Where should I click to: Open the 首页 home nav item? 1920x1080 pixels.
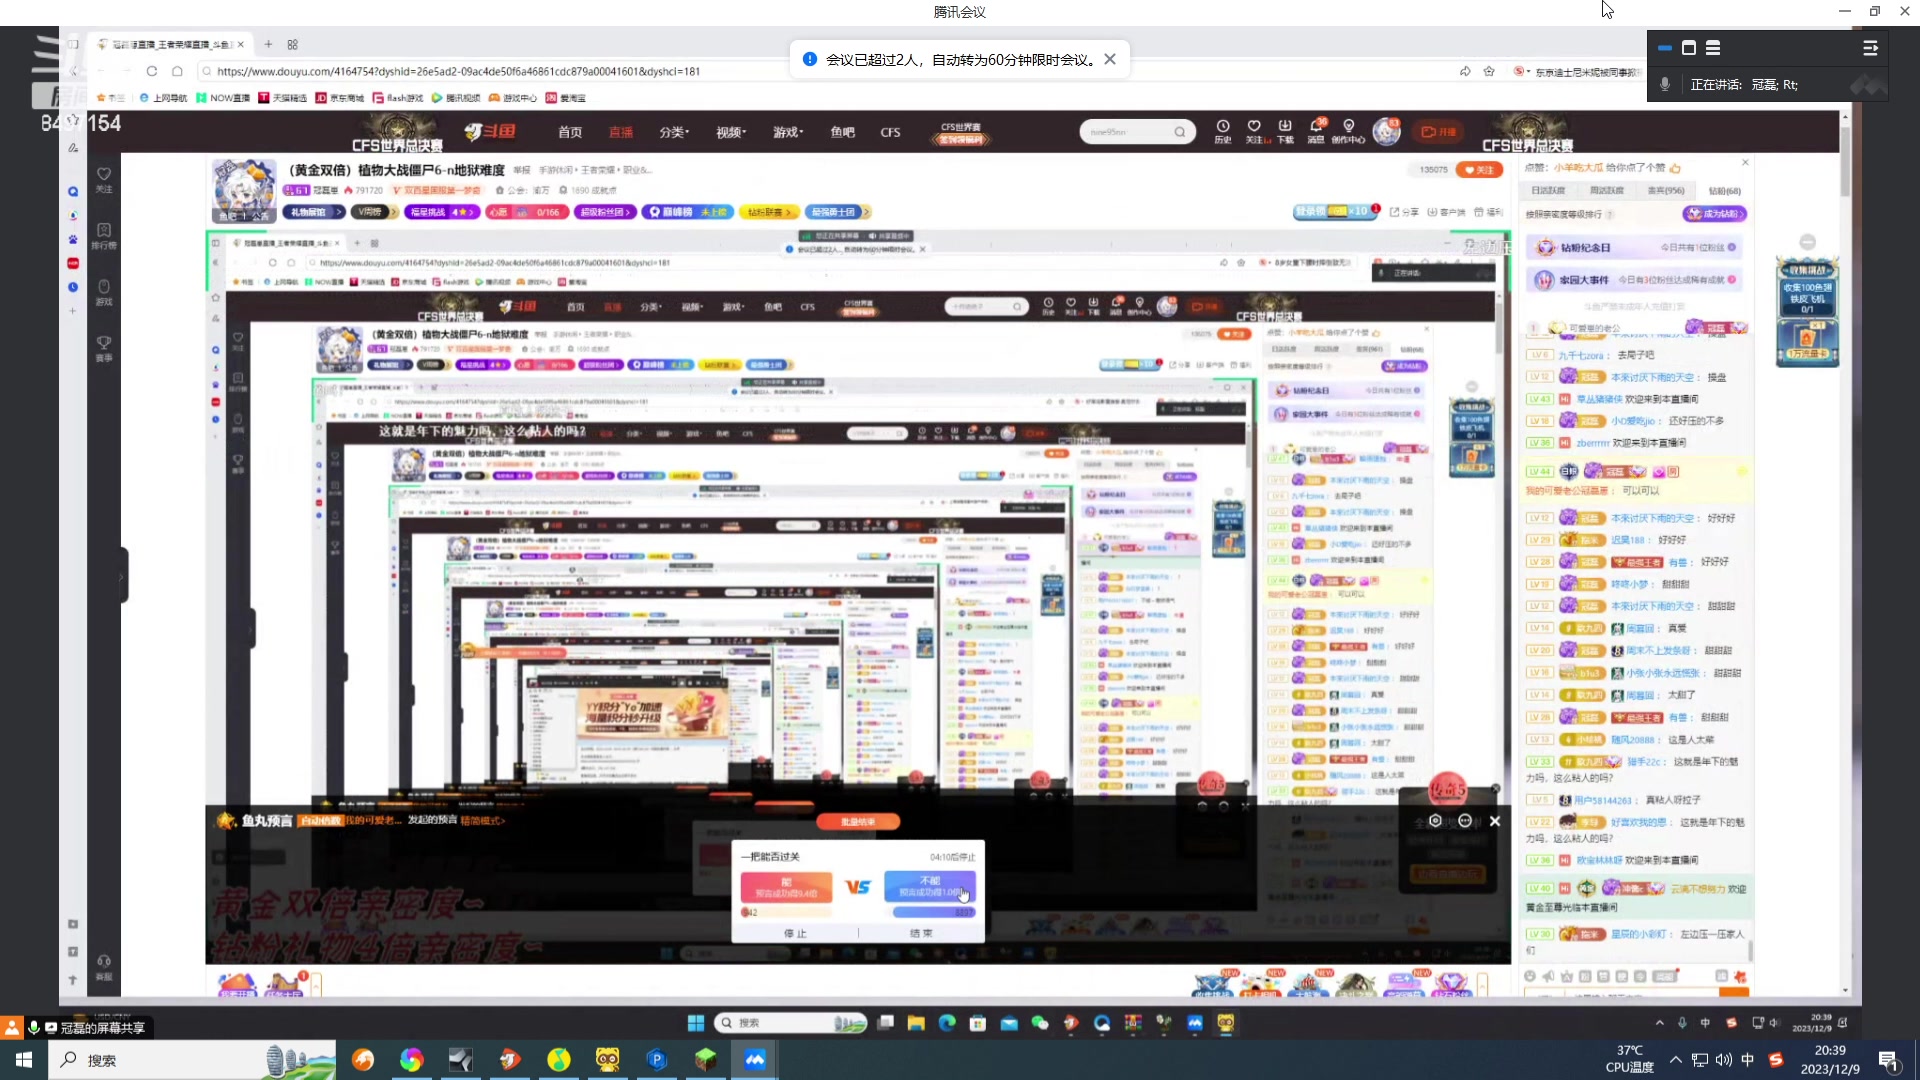[570, 132]
